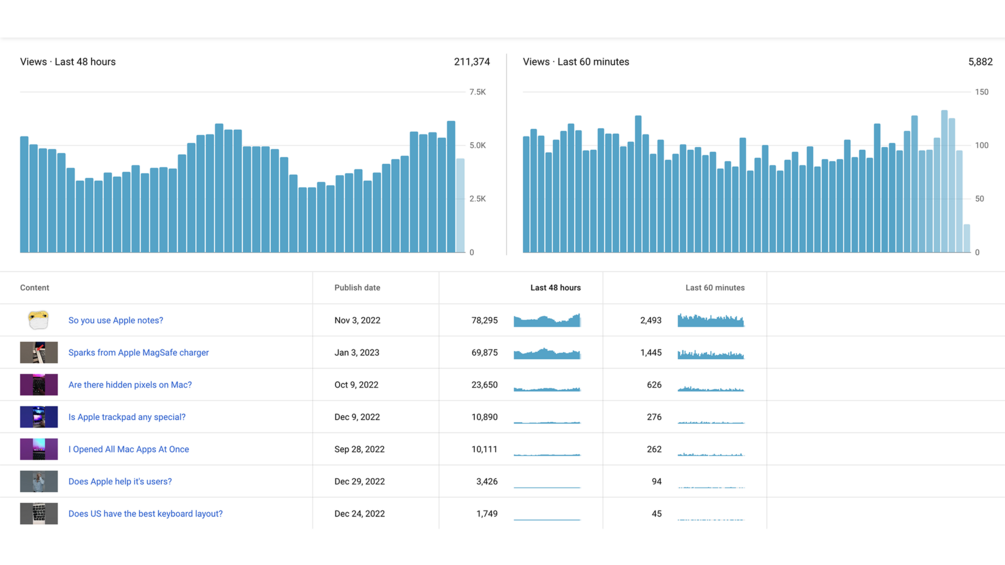This screenshot has width=1005, height=565.
Task: Click 60-minute sparkline for Apple notes row
Action: [711, 320]
